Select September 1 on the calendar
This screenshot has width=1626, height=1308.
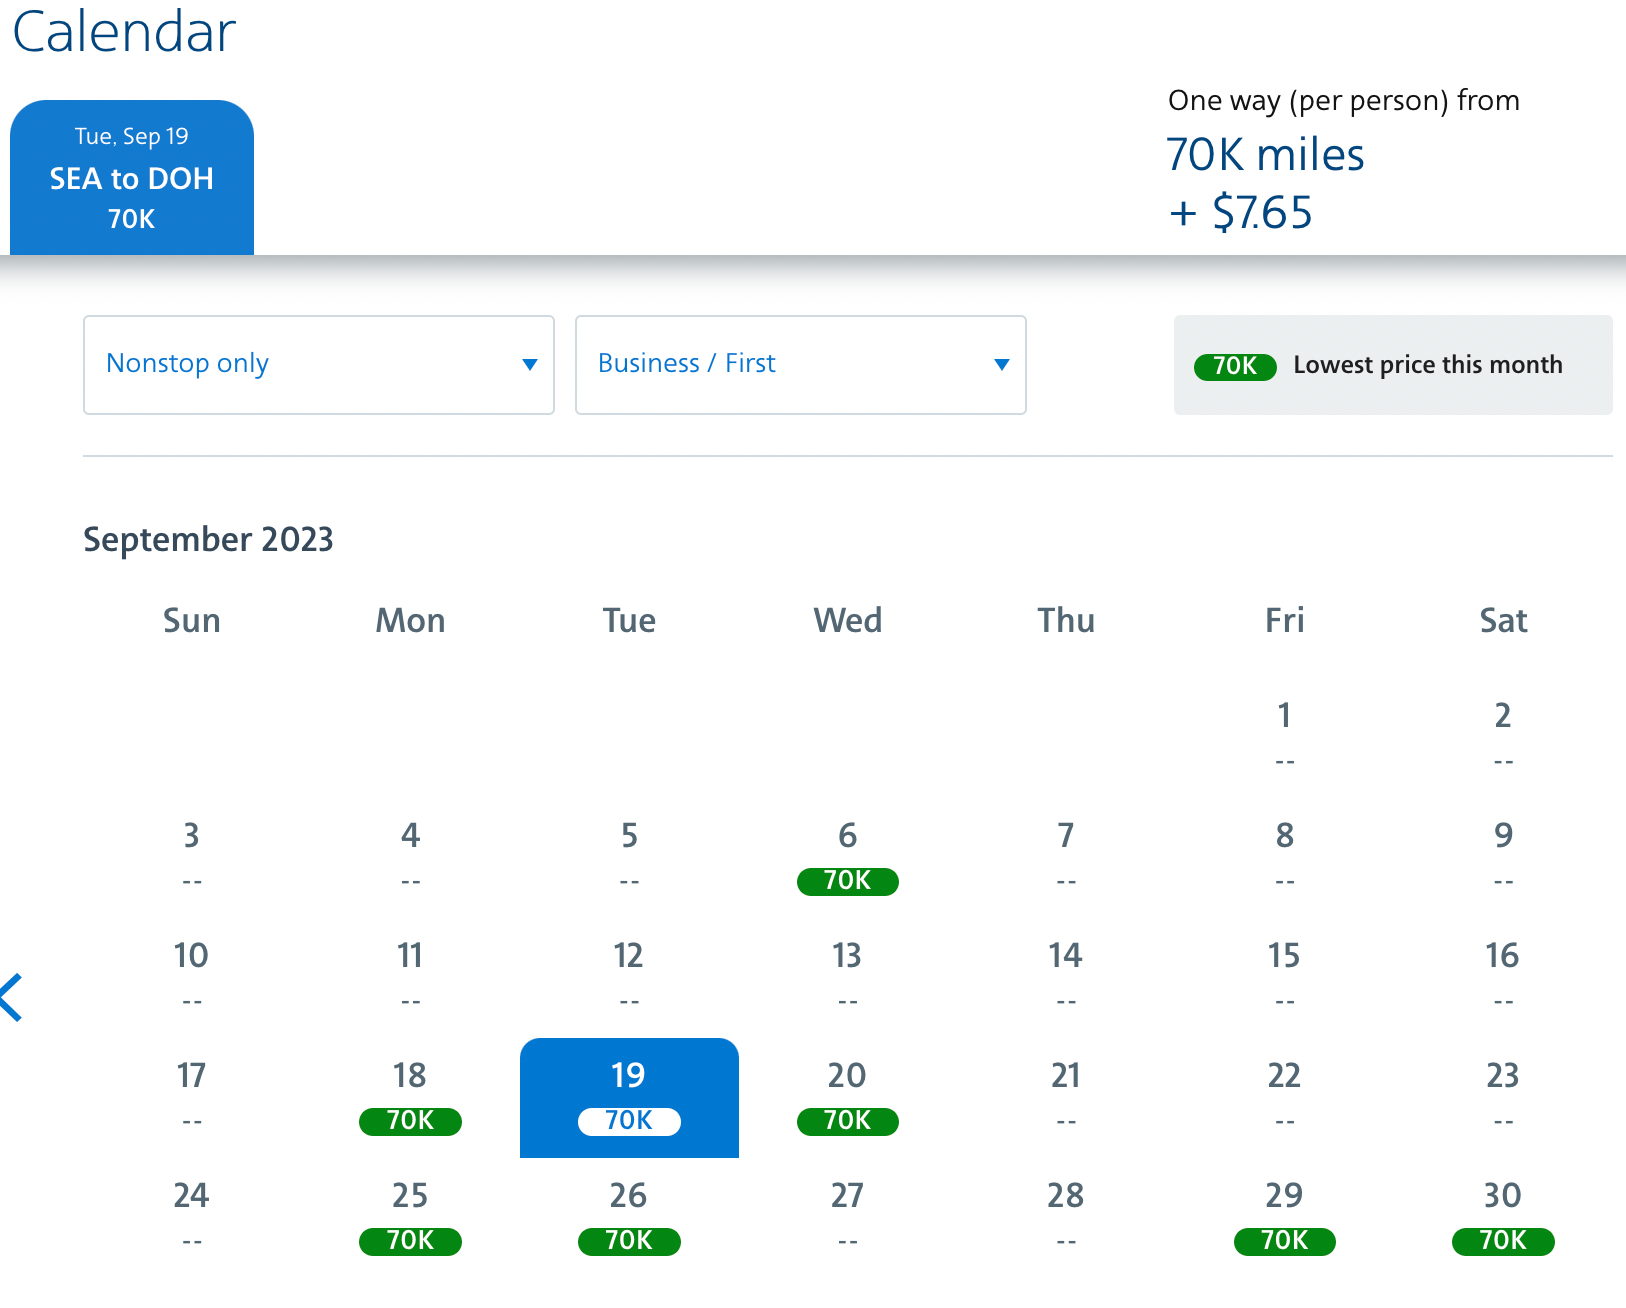coord(1284,735)
